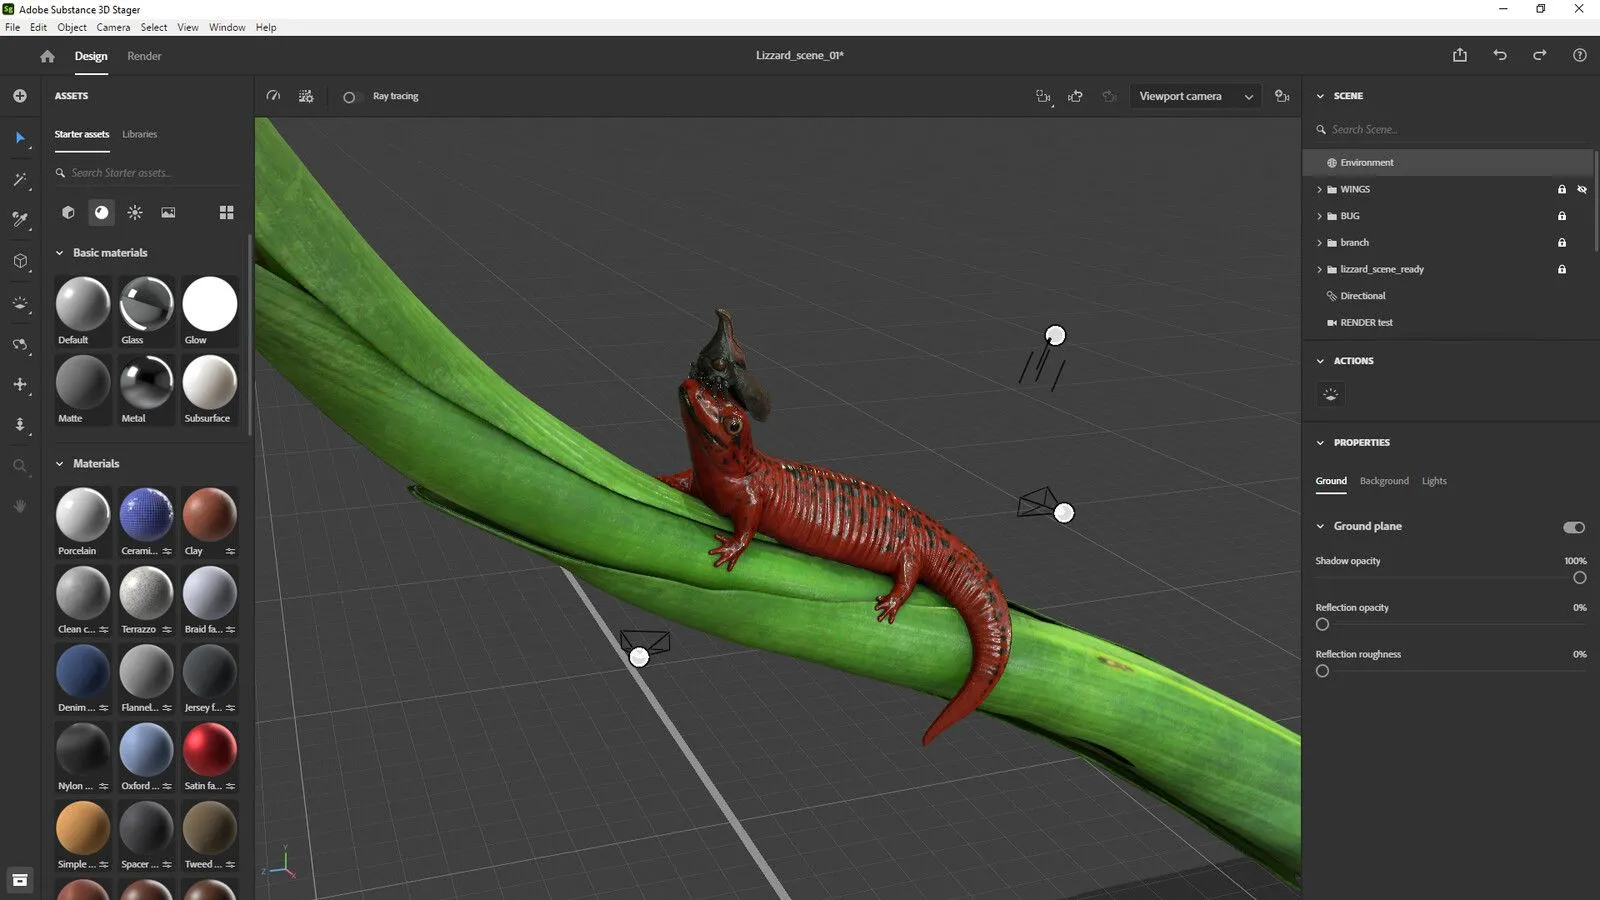This screenshot has width=1600, height=900.
Task: Click the Search Scene field
Action: (x=1452, y=129)
